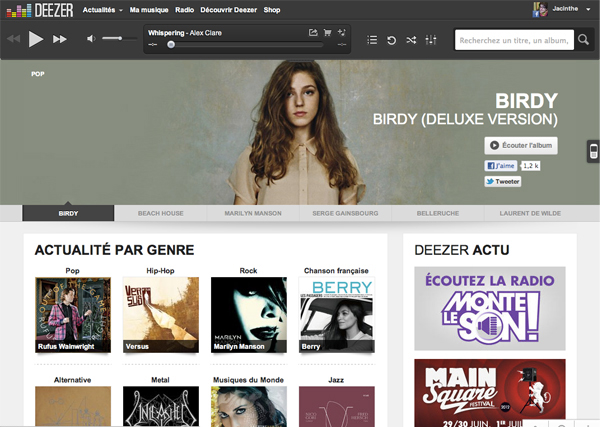Expand the Jacinthe account dropdown
600x427 pixels.
[x=588, y=9]
